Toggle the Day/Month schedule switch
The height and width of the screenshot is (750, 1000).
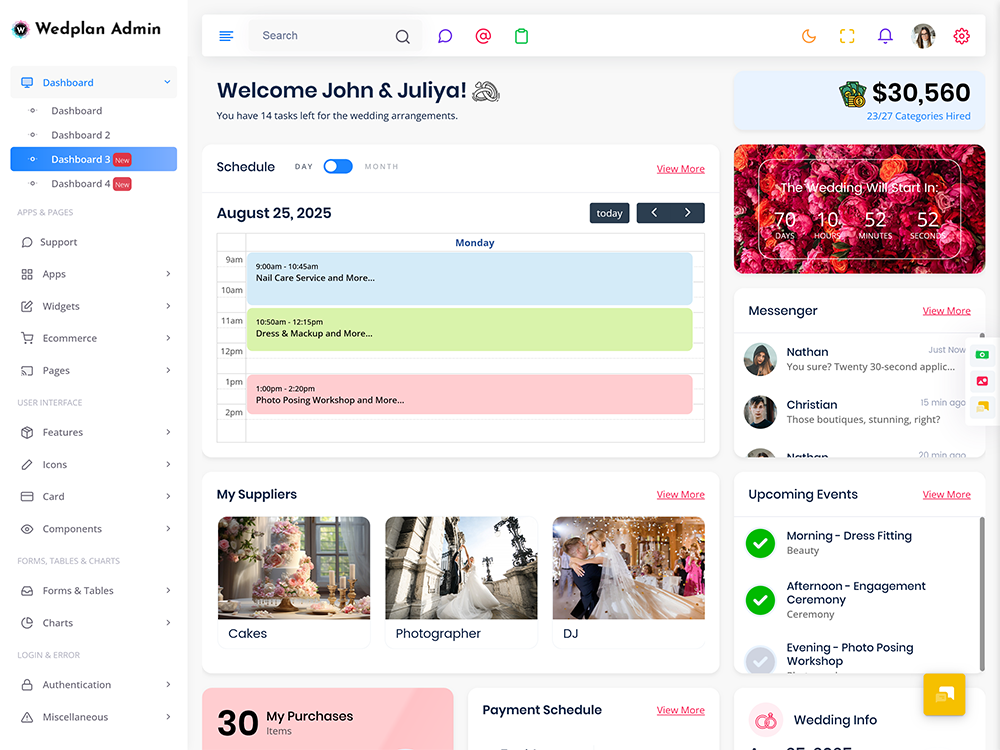coord(338,166)
